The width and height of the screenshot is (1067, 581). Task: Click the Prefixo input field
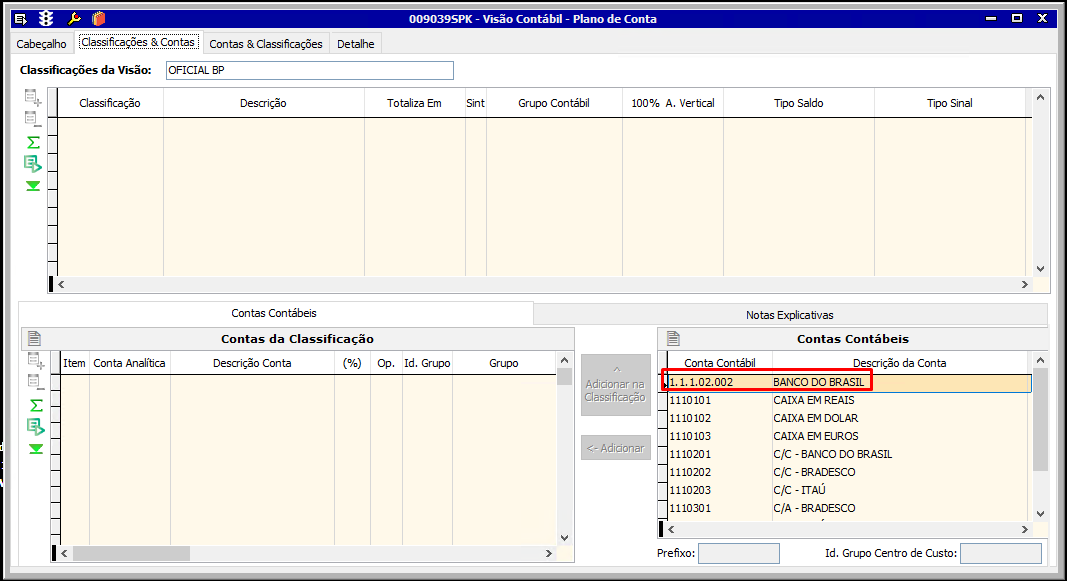738,553
